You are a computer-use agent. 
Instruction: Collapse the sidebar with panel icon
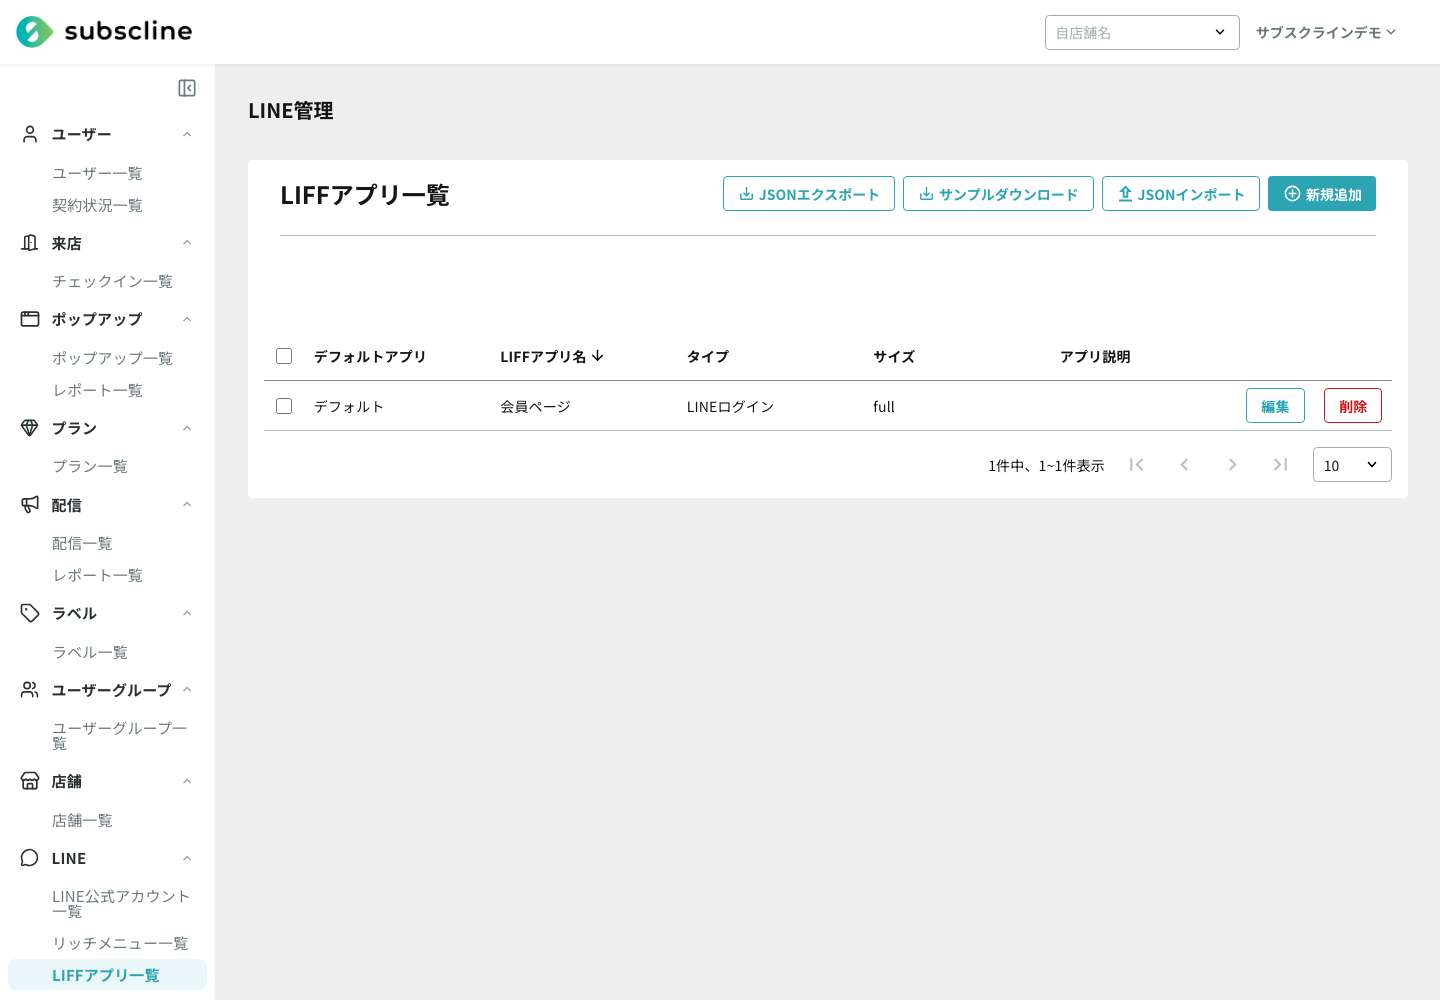(187, 88)
